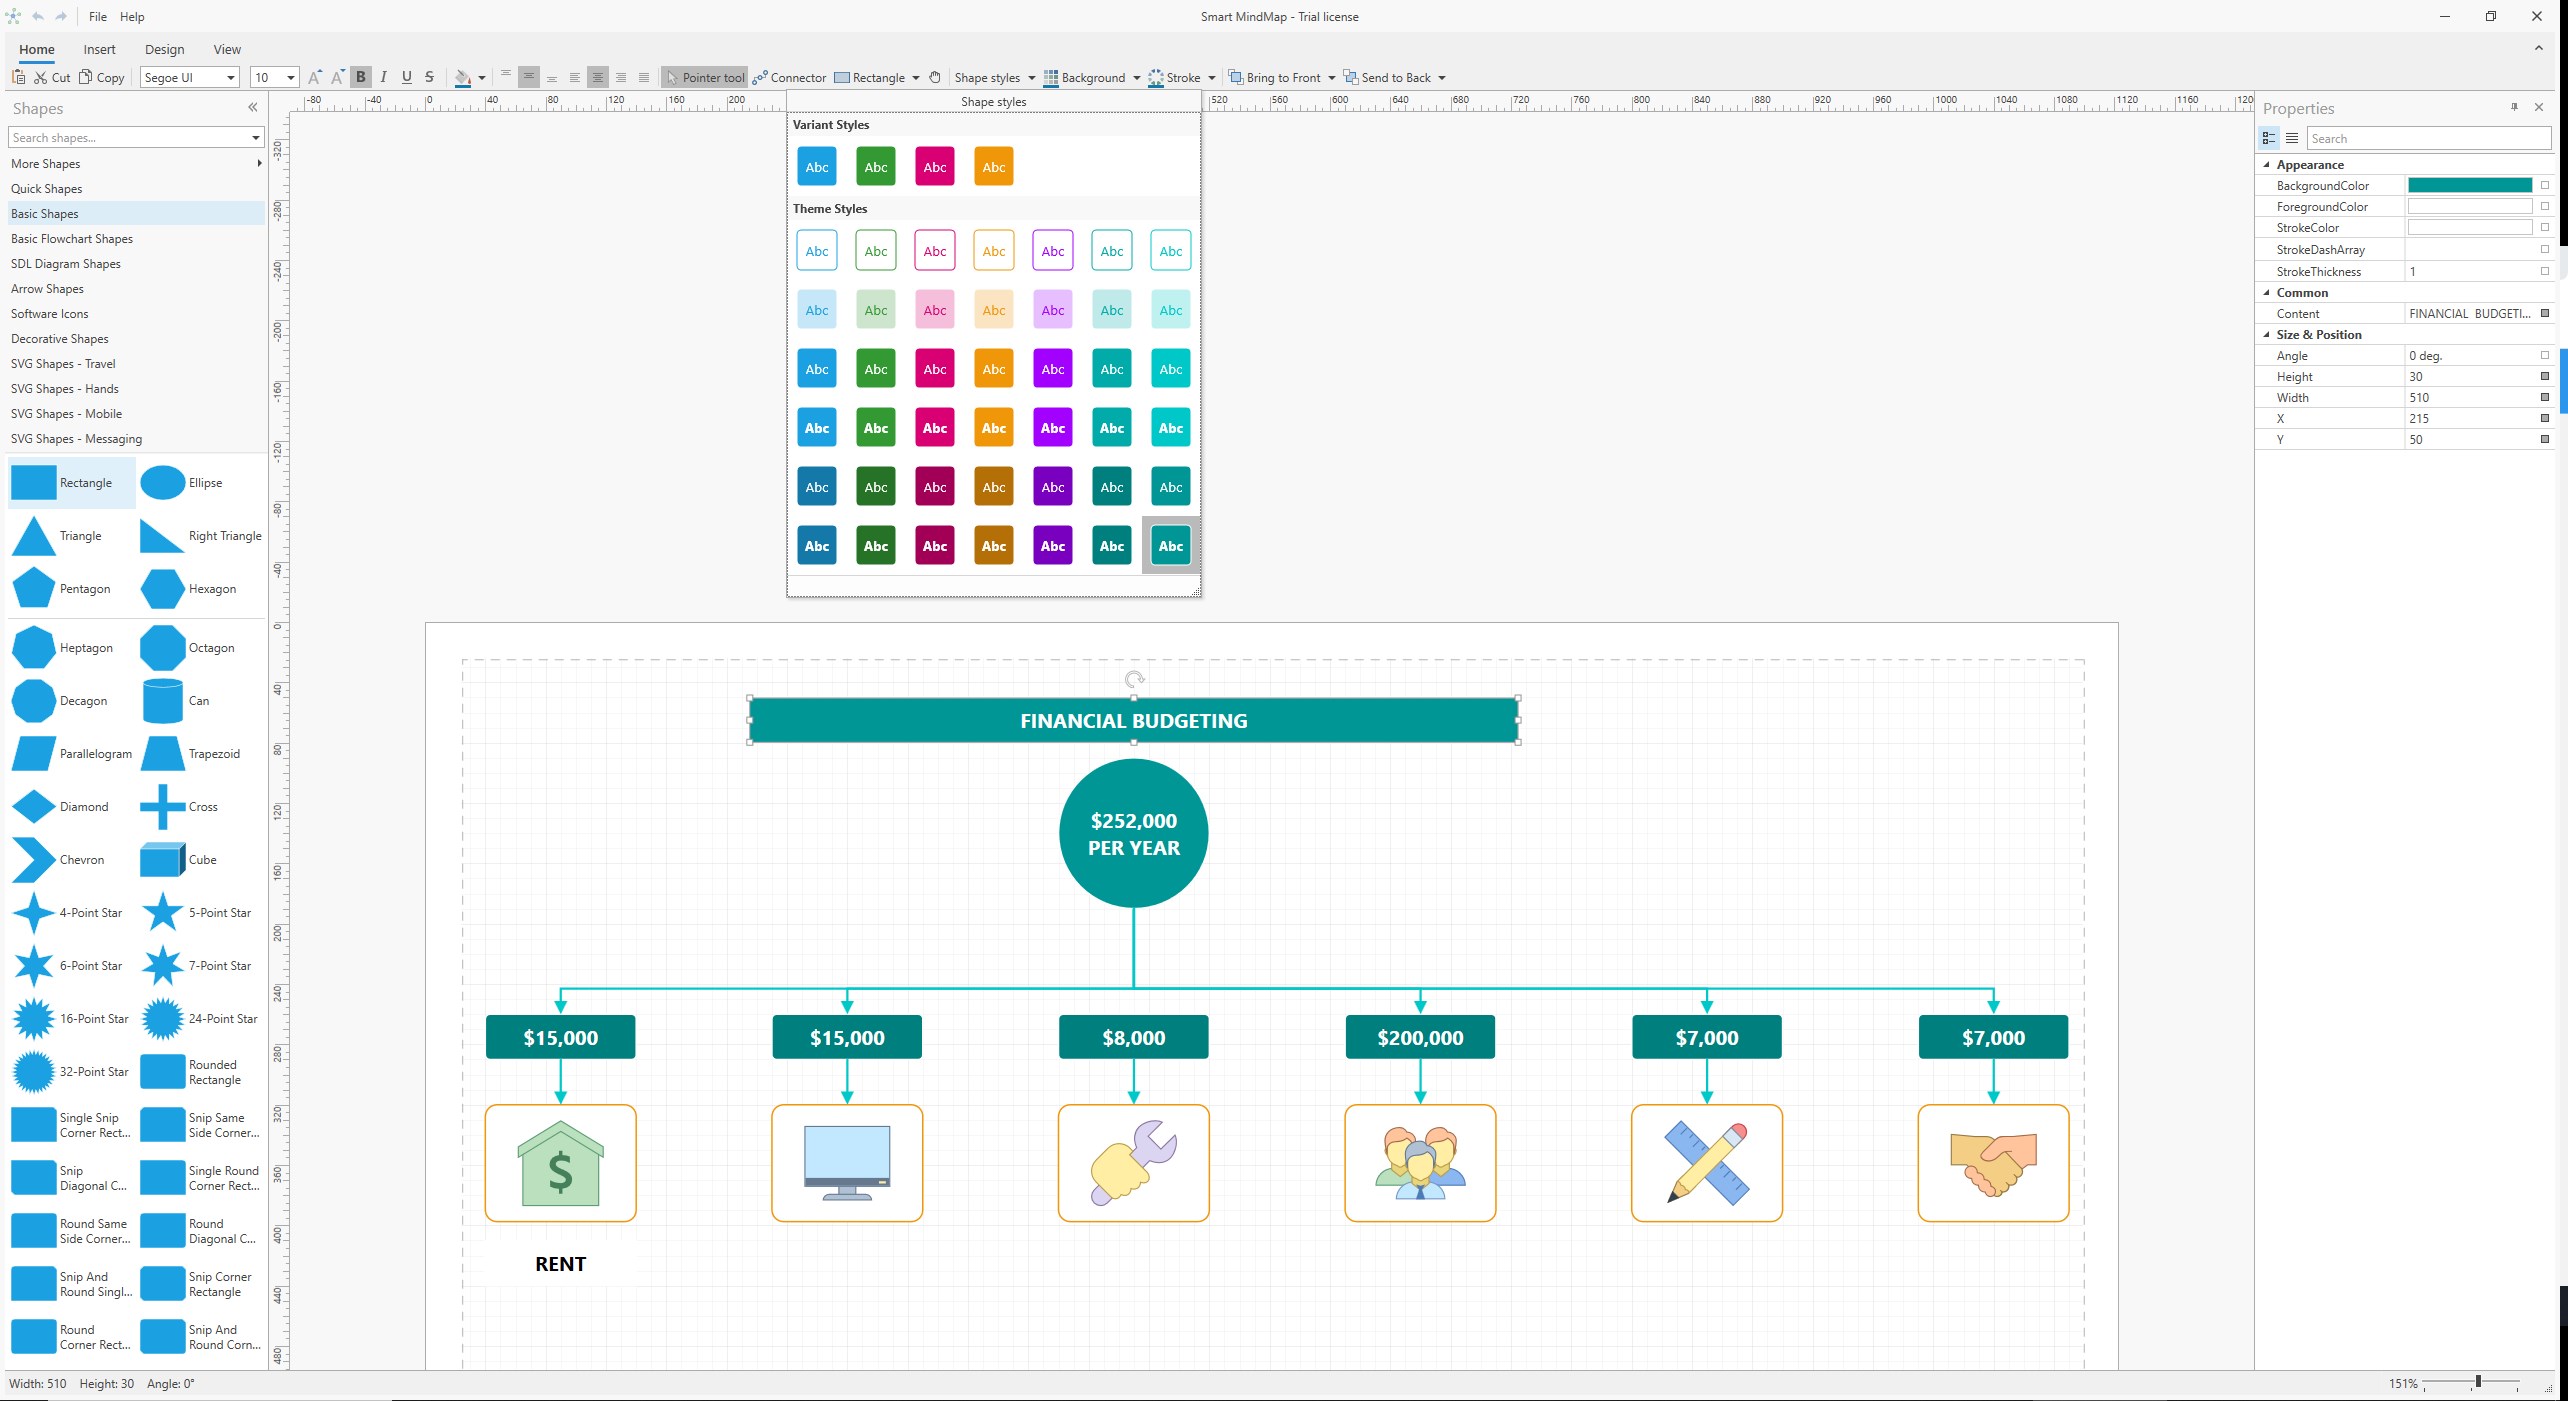Select Basic Flowchart Shapes category
Image resolution: width=2568 pixels, height=1401 pixels.
coord(72,238)
